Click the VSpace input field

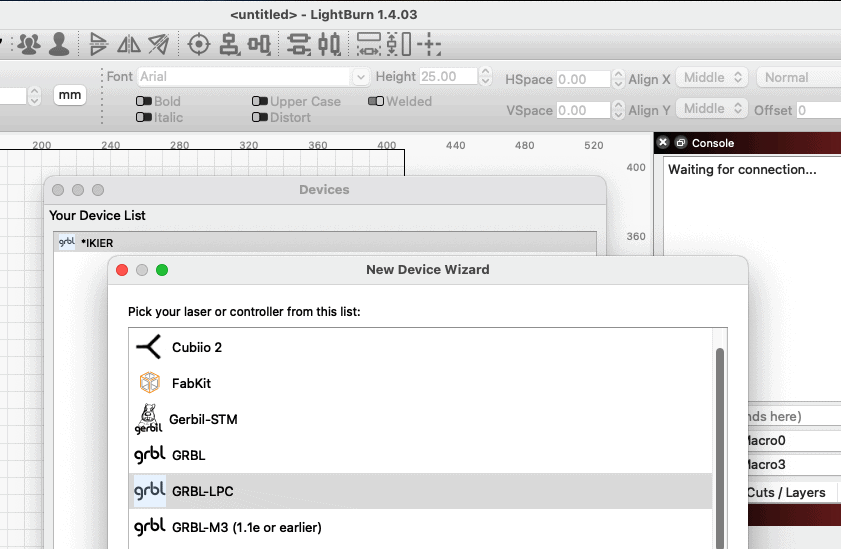coord(583,110)
